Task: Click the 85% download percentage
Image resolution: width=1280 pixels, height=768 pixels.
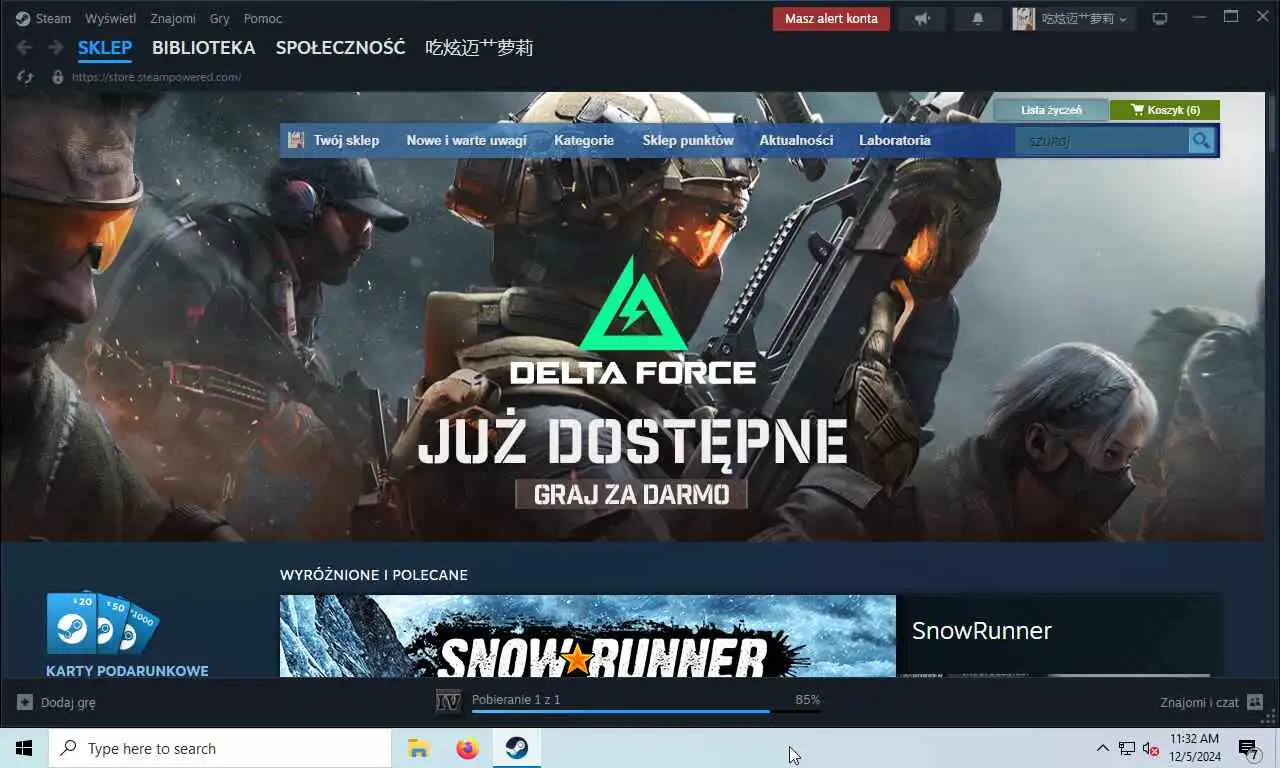Action: point(807,699)
